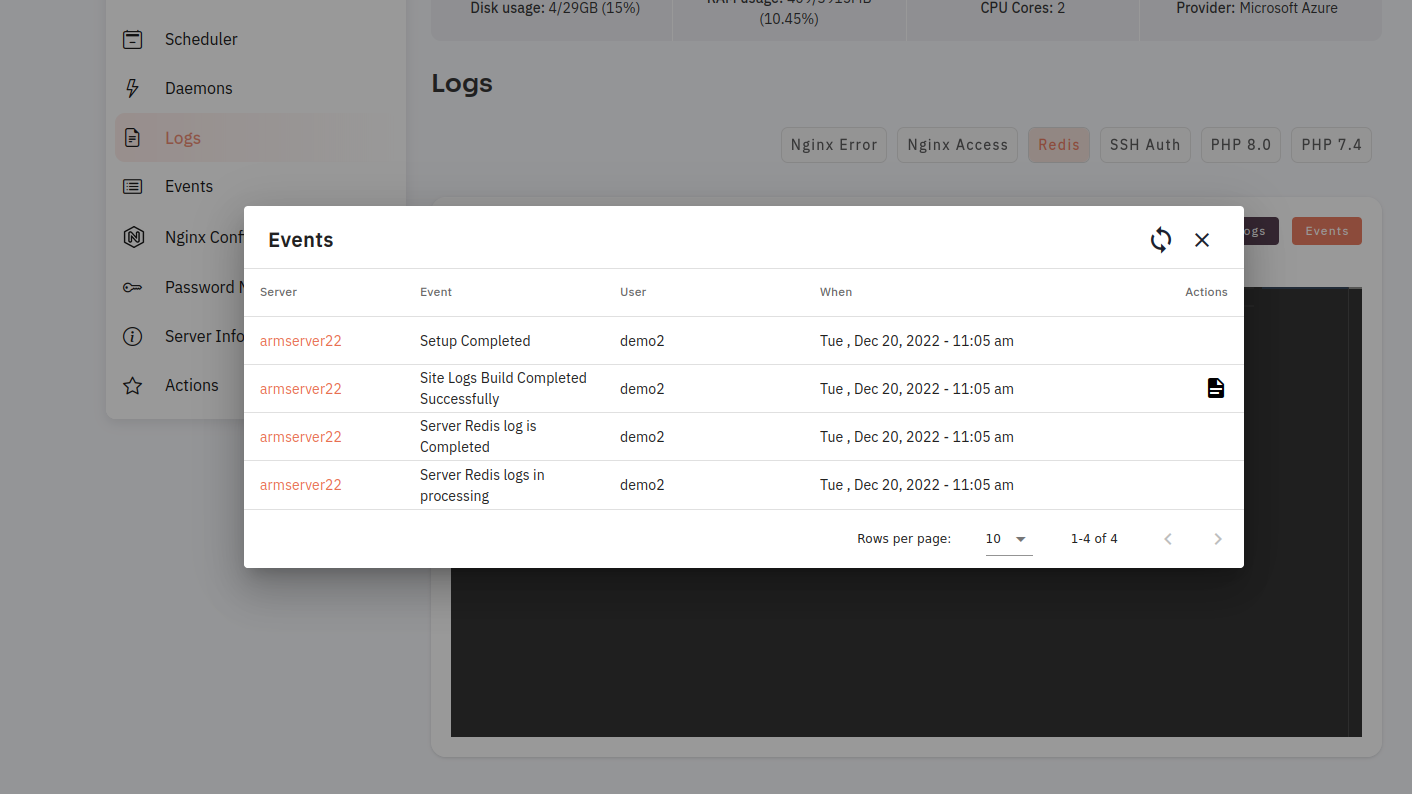Click 'Provider: Microsoft Azure' stat

pos(1257,8)
